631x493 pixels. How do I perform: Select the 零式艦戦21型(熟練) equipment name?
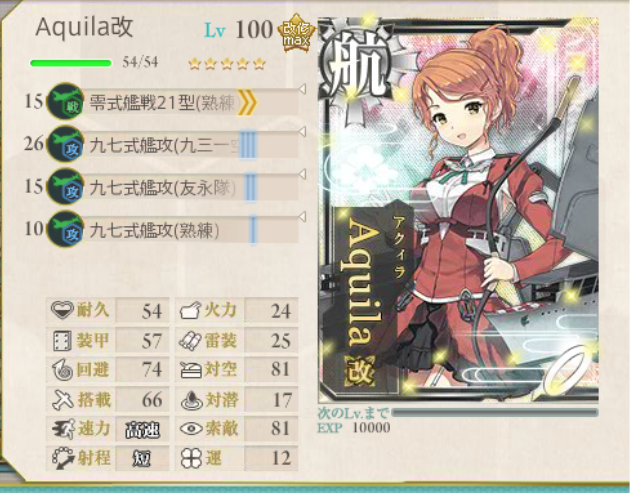[163, 103]
